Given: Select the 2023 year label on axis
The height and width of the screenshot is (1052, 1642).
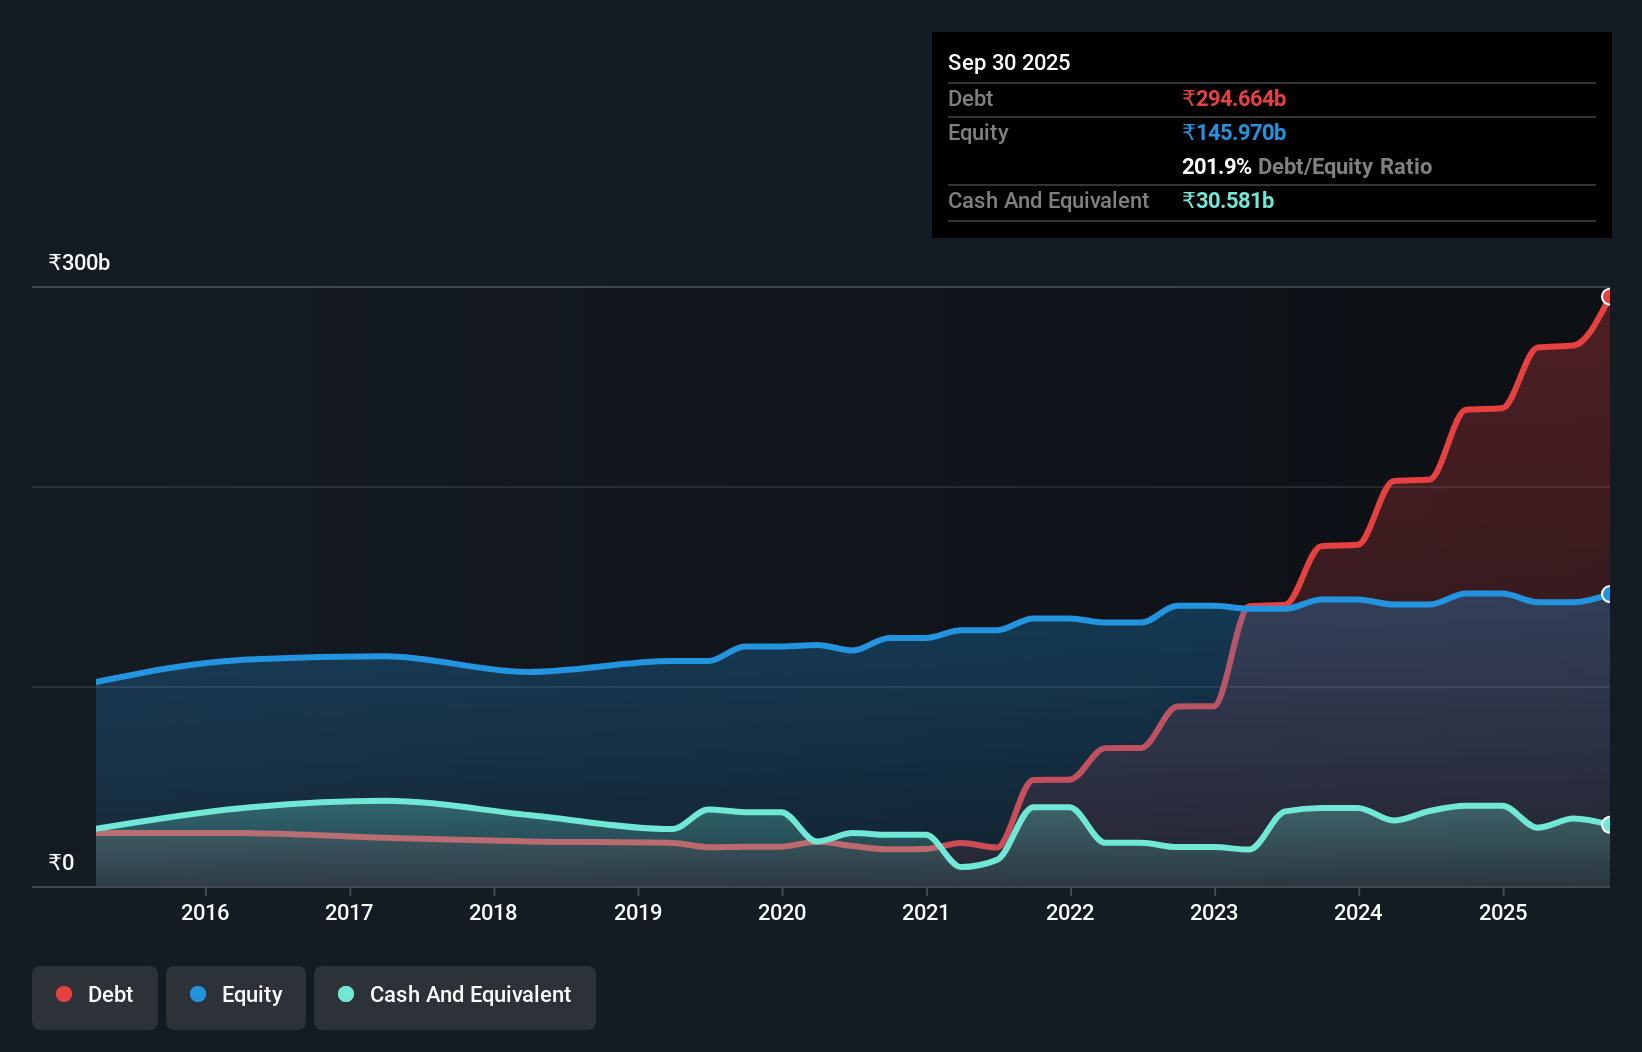Looking at the screenshot, I should click(x=1215, y=912).
